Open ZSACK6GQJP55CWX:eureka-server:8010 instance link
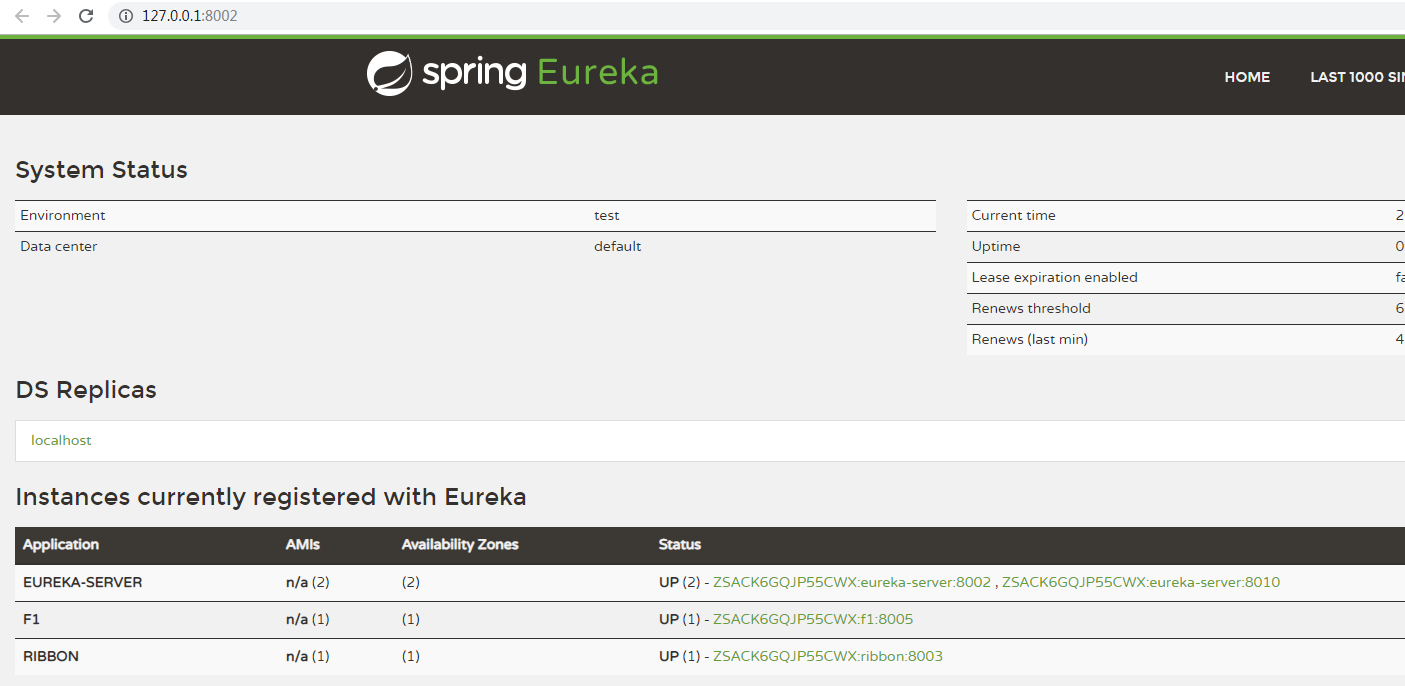Screen dimensions: 1405x686 click(x=1141, y=582)
